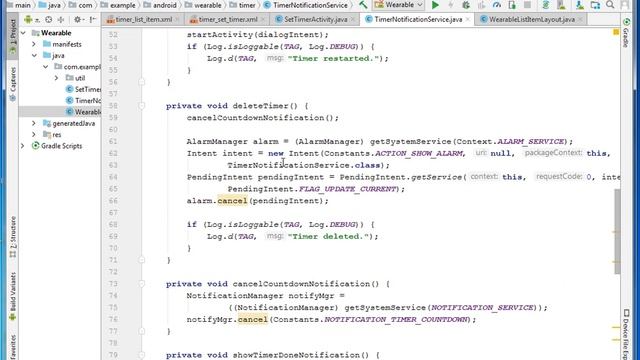
Task: Switch to WearableListItemLayout.java tab
Action: 531,19
